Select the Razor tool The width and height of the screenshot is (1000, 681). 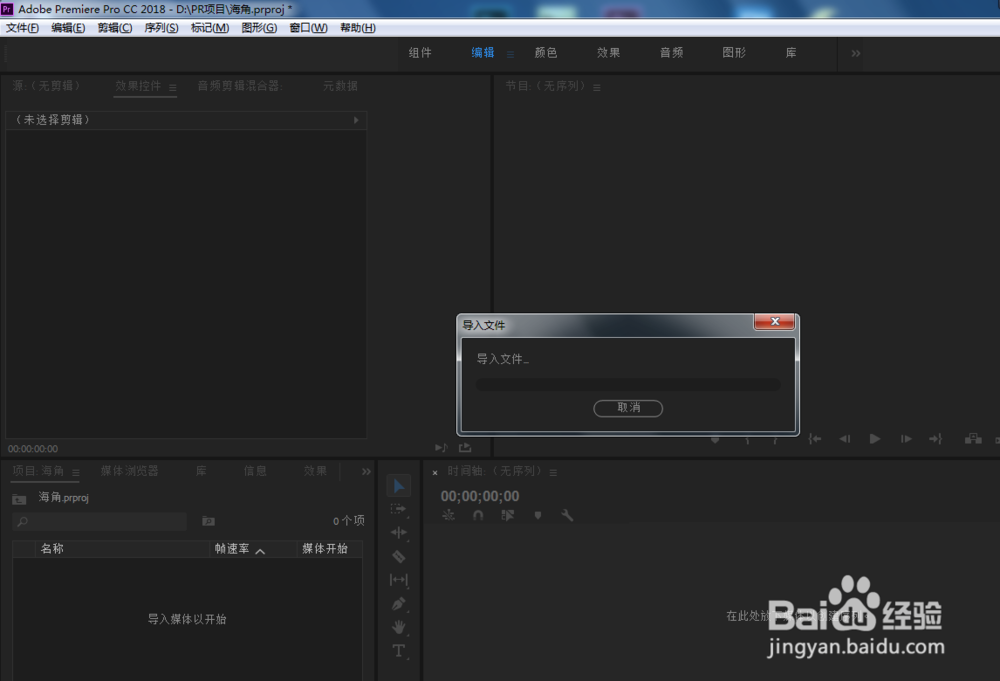[399, 557]
